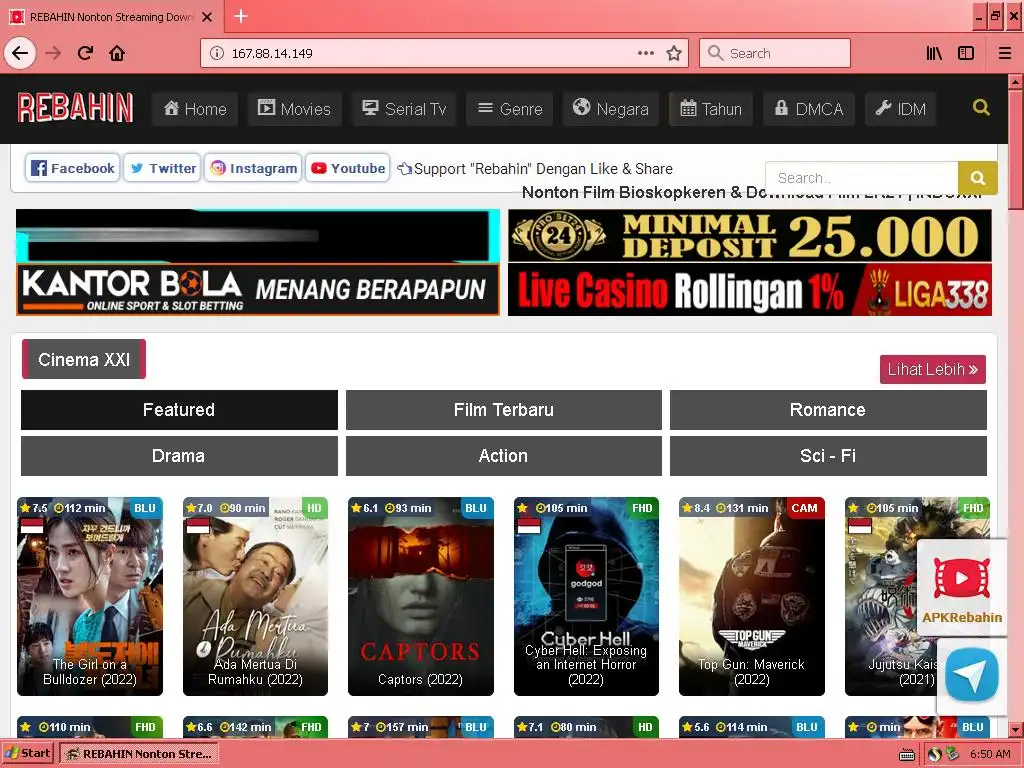Viewport: 1024px width, 768px height.
Task: Click the Minimal Deposit 25.000 banner
Action: pos(750,236)
